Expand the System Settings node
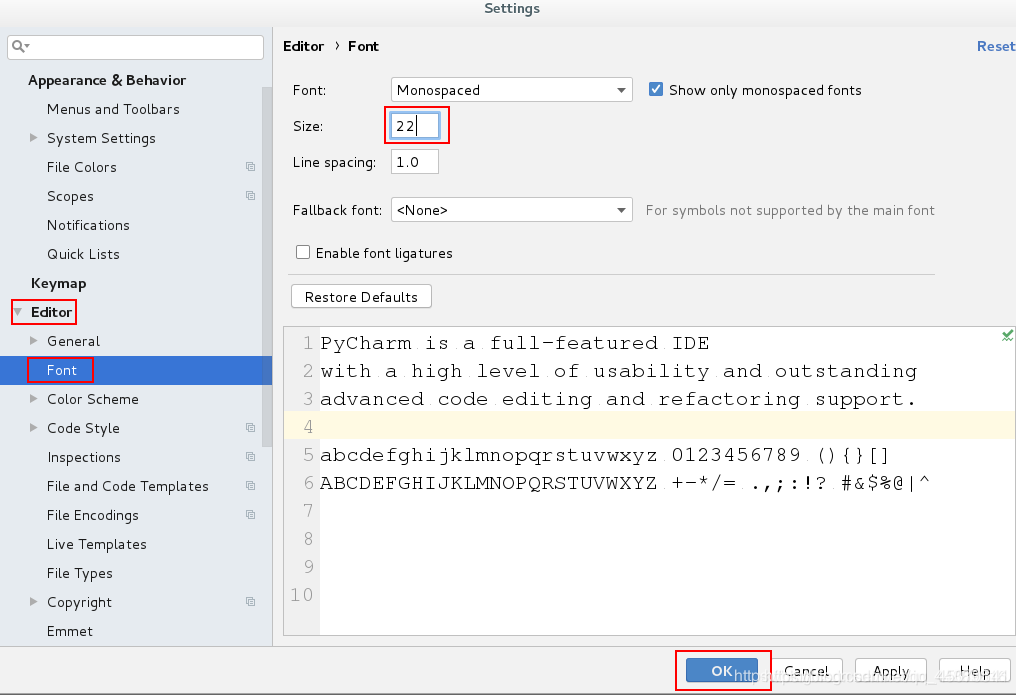The image size is (1016, 695). click(34, 137)
